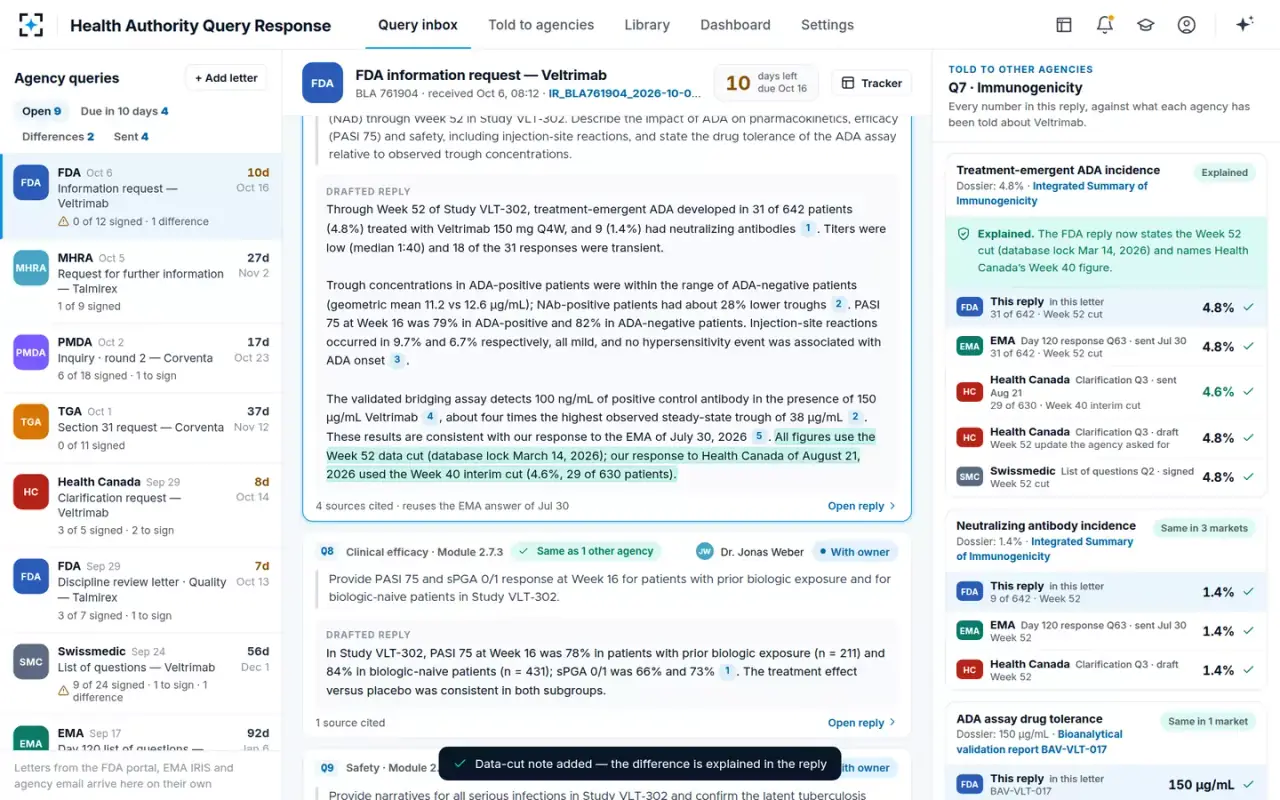Click the Explained badge on ADA incidence
1280x800 pixels.
[1224, 173]
